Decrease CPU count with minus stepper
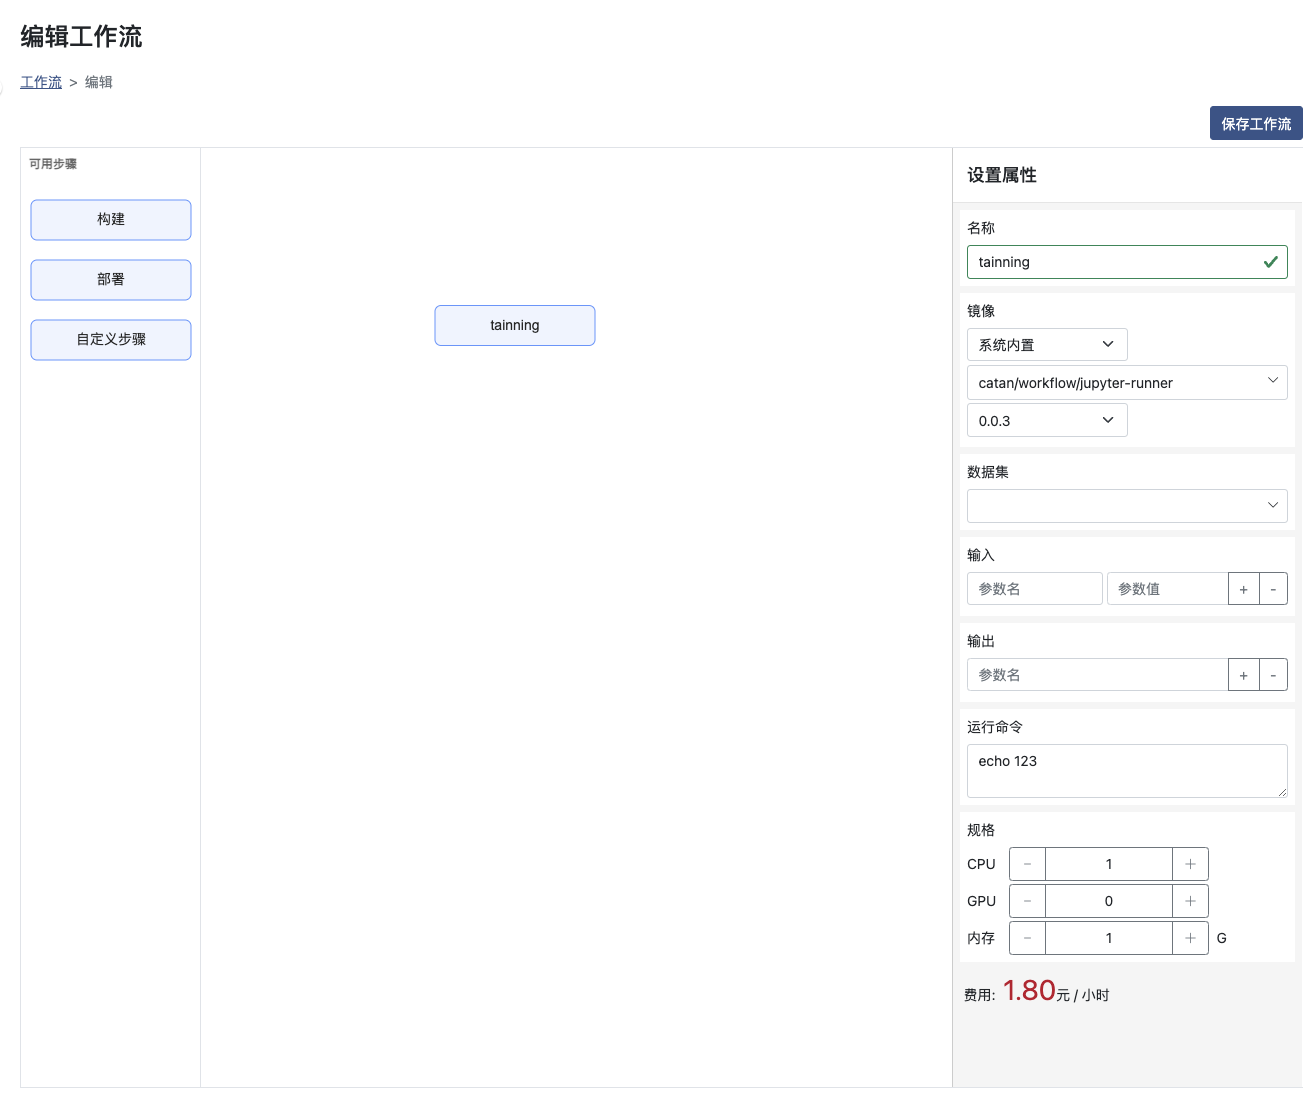Screen dimensions: 1311x1093 1027,864
